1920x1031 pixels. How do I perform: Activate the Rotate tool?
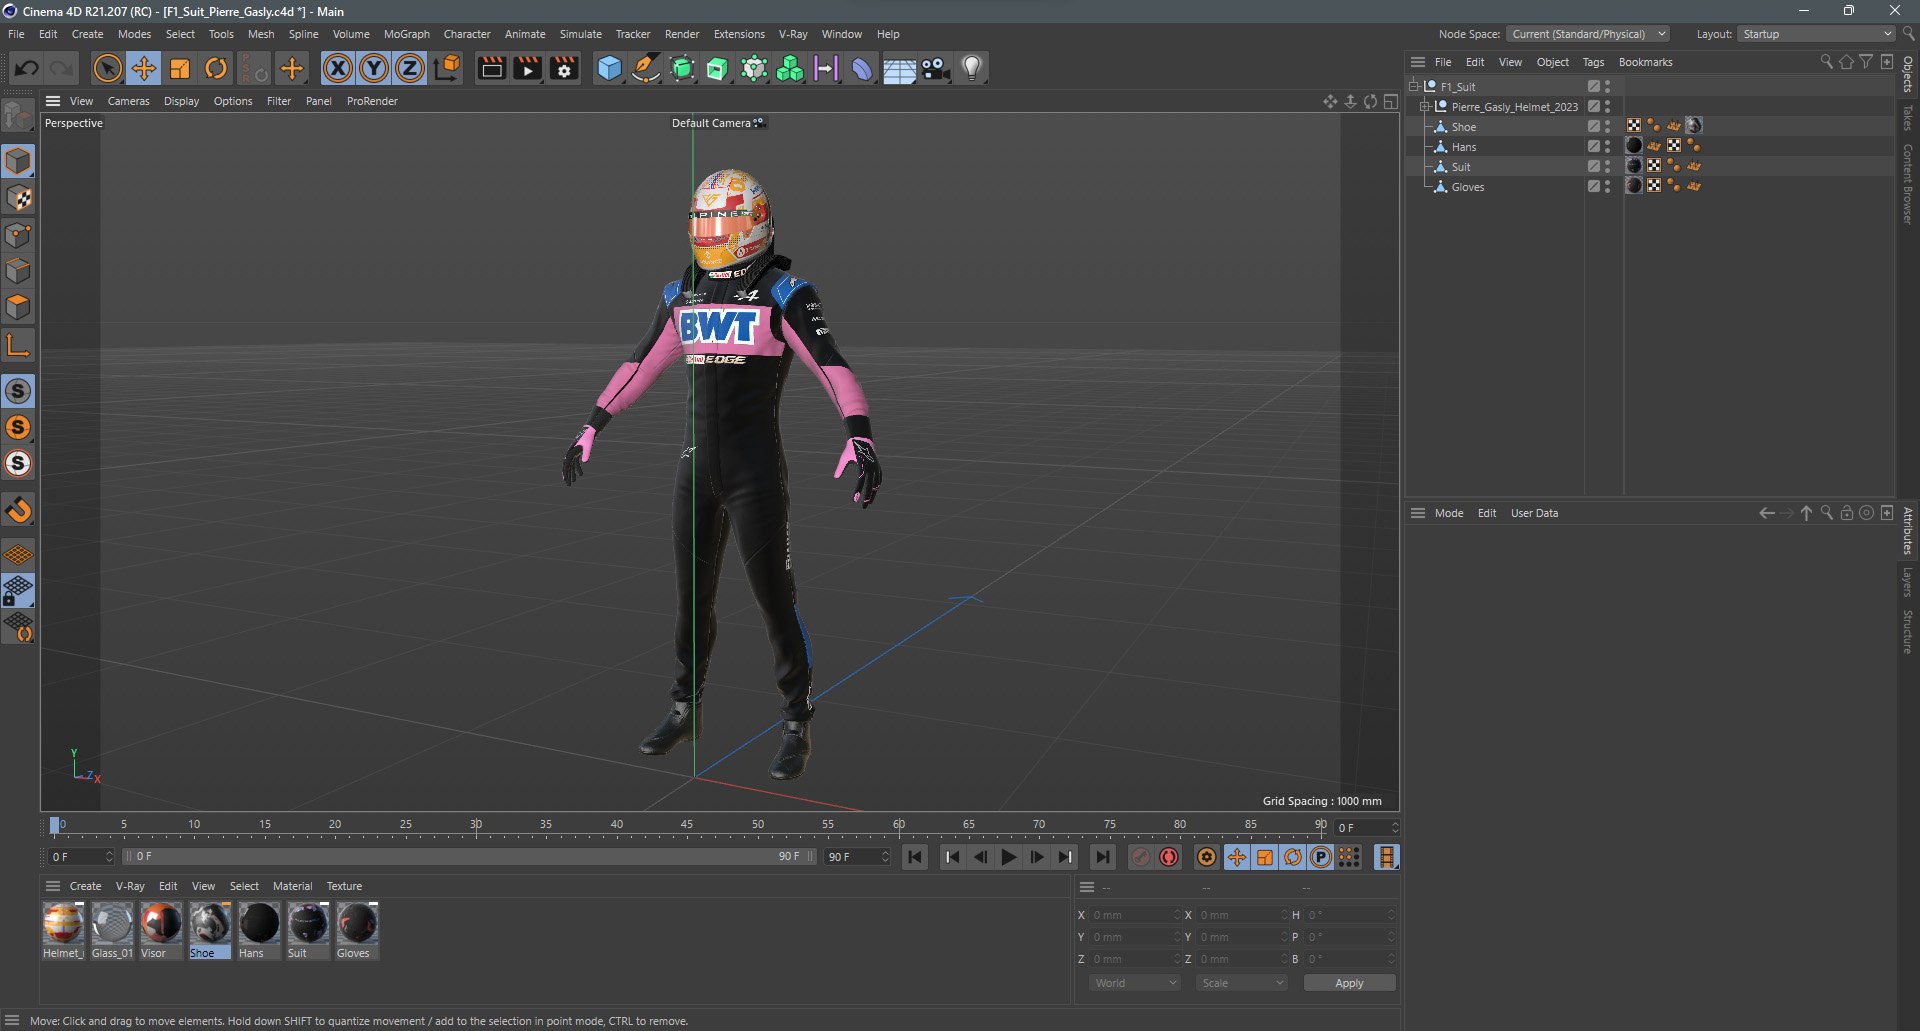pyautogui.click(x=216, y=68)
